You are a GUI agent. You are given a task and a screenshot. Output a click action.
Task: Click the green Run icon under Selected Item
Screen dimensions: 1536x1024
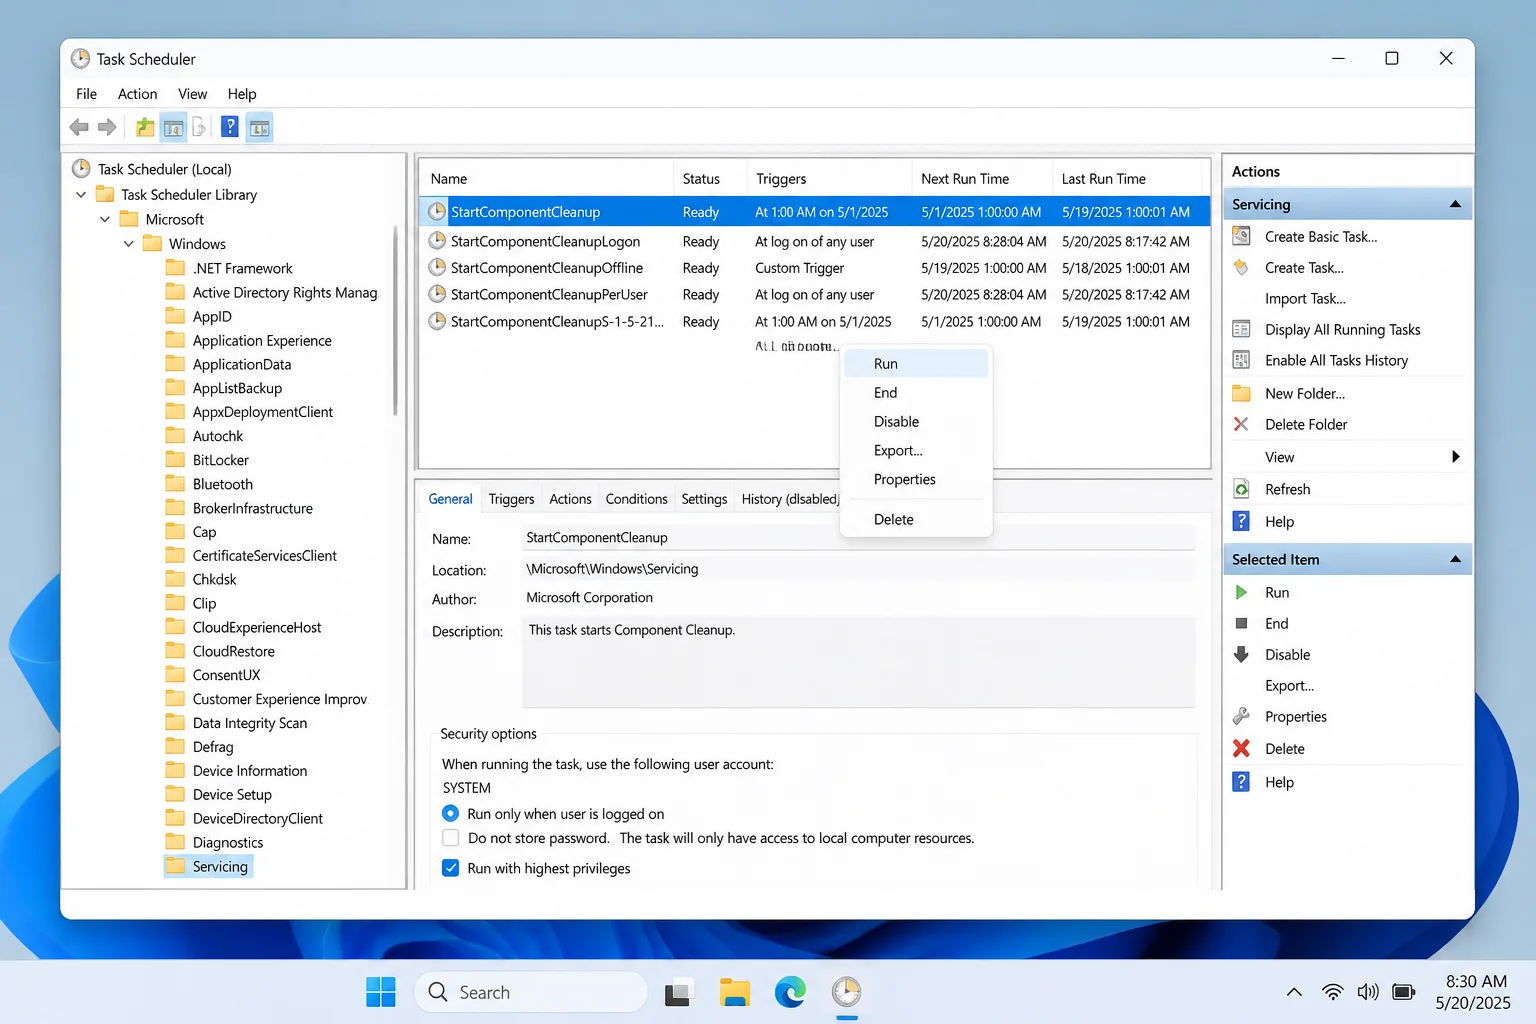click(1241, 592)
